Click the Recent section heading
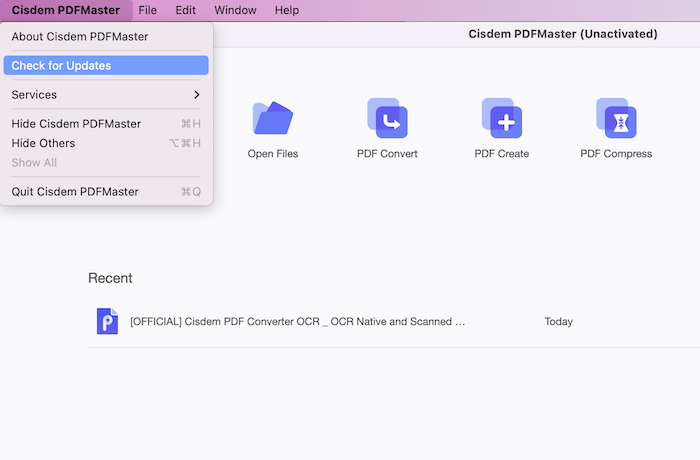The image size is (700, 460). pos(110,278)
